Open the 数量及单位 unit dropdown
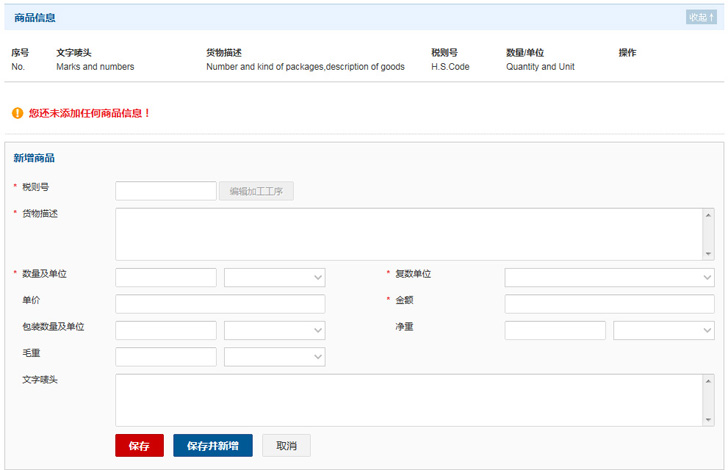The height and width of the screenshot is (470, 728). tap(275, 278)
